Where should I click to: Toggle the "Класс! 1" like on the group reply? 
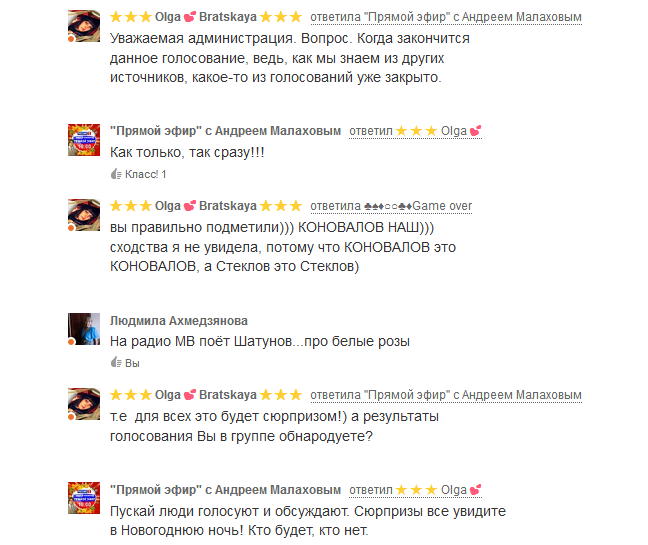pyautogui.click(x=138, y=174)
